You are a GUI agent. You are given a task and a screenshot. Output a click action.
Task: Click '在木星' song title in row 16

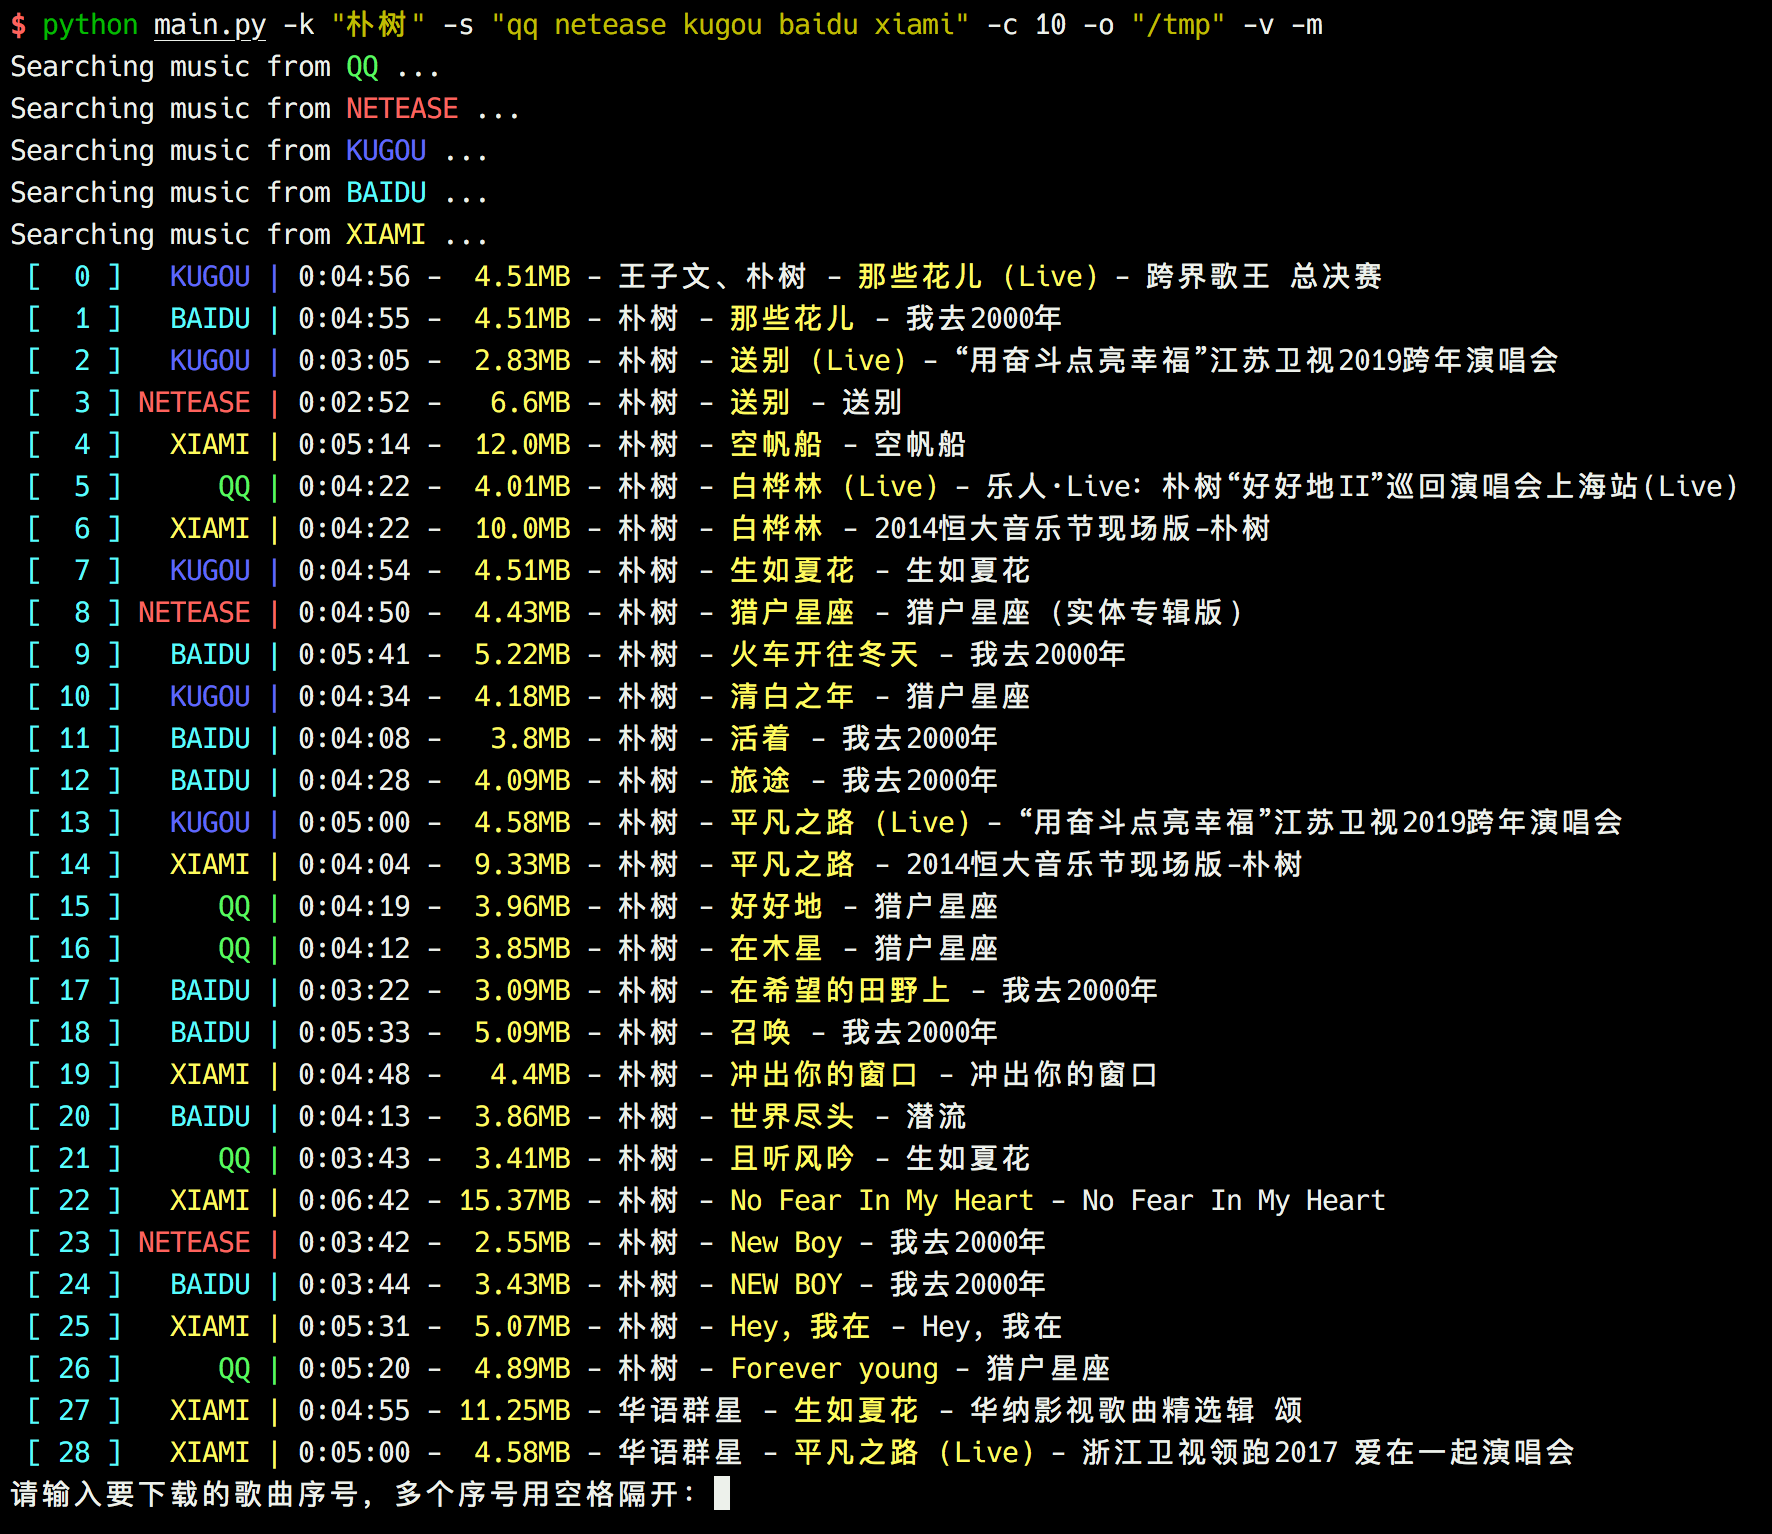click(776, 948)
